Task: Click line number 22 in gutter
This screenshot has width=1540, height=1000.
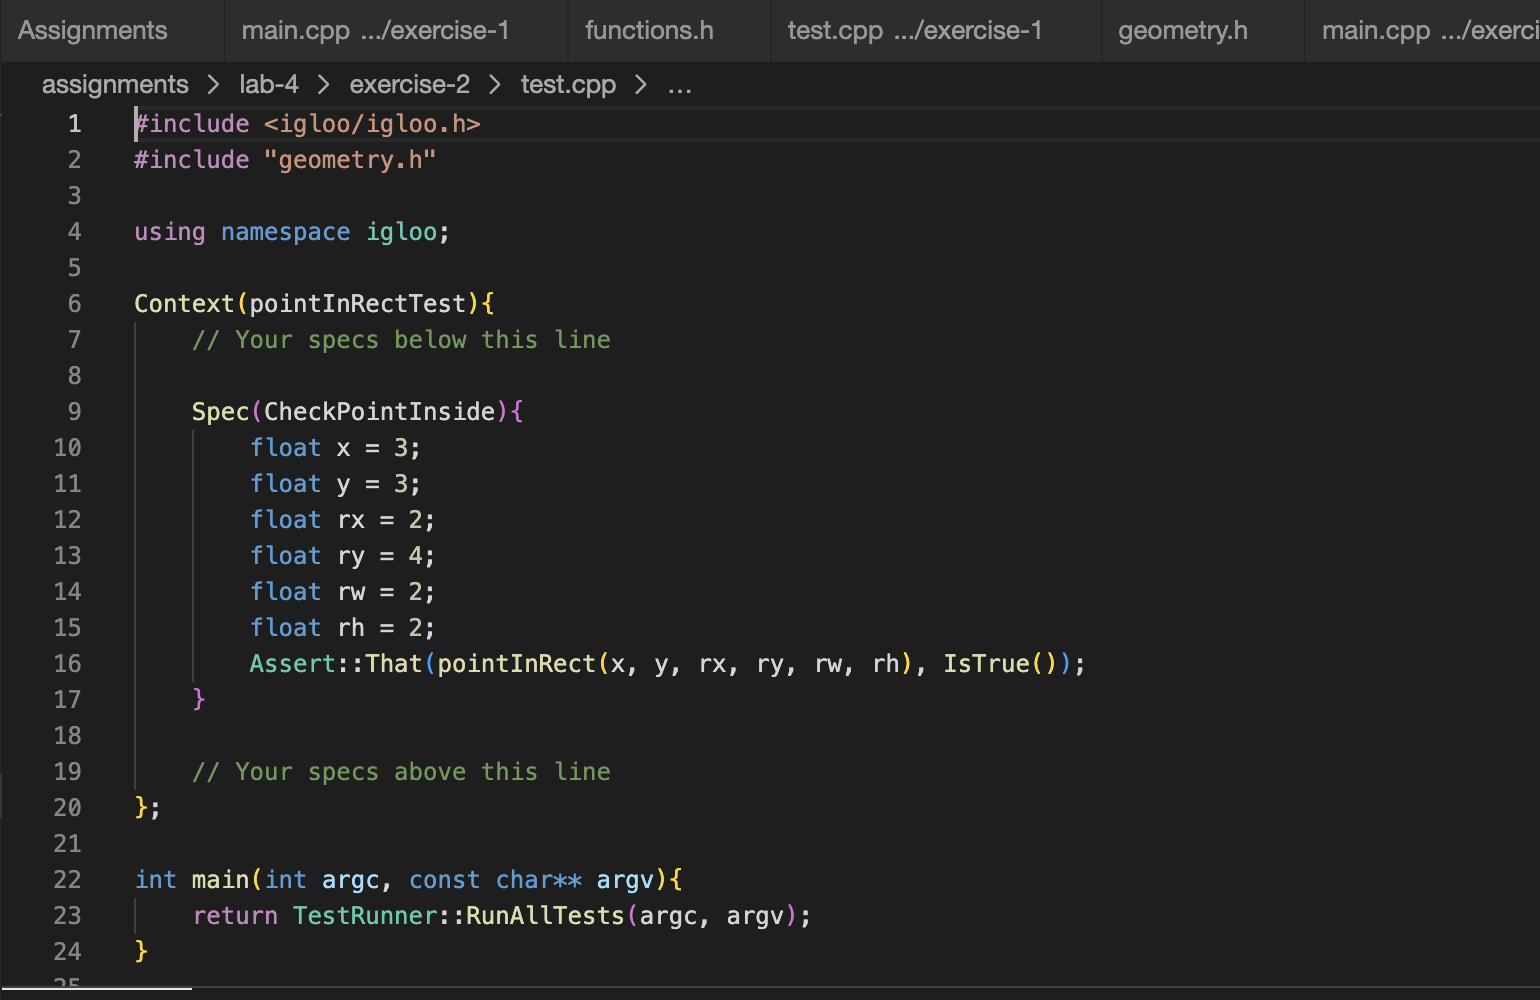Action: pyautogui.click(x=67, y=880)
